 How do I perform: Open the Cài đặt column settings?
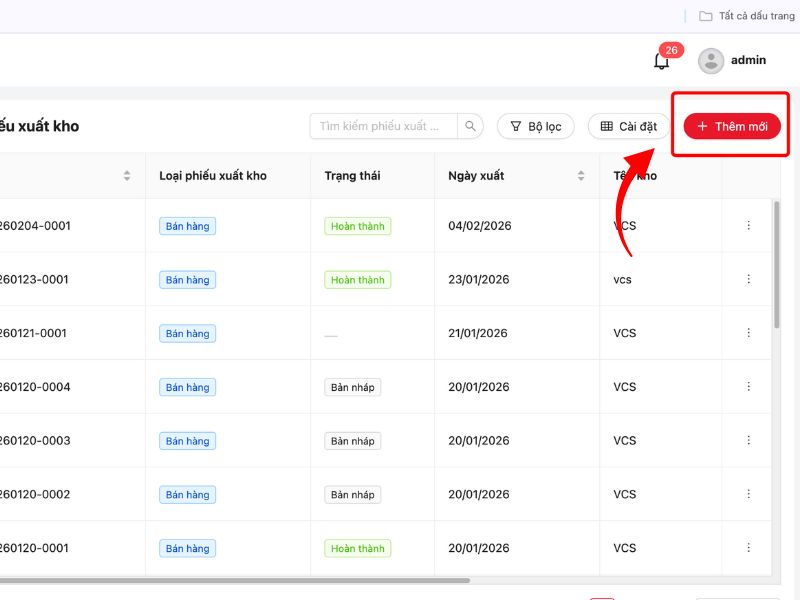(628, 126)
